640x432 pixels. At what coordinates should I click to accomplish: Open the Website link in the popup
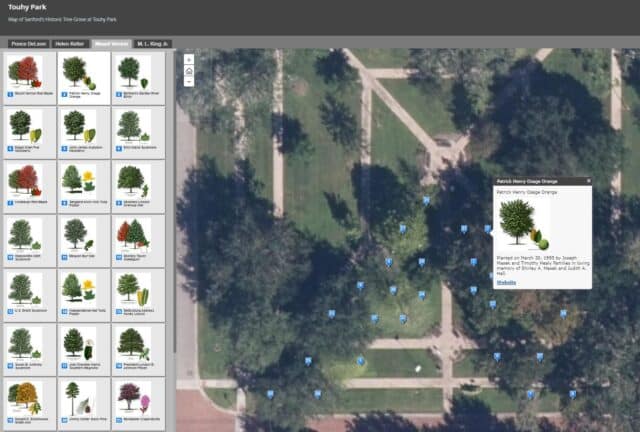(x=507, y=282)
